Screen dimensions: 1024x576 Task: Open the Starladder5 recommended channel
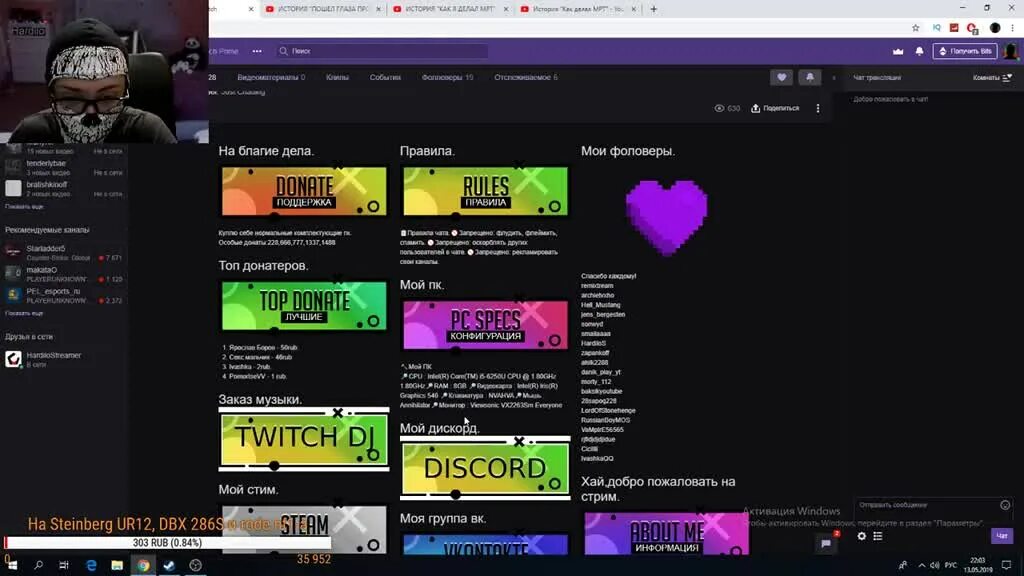(x=63, y=253)
